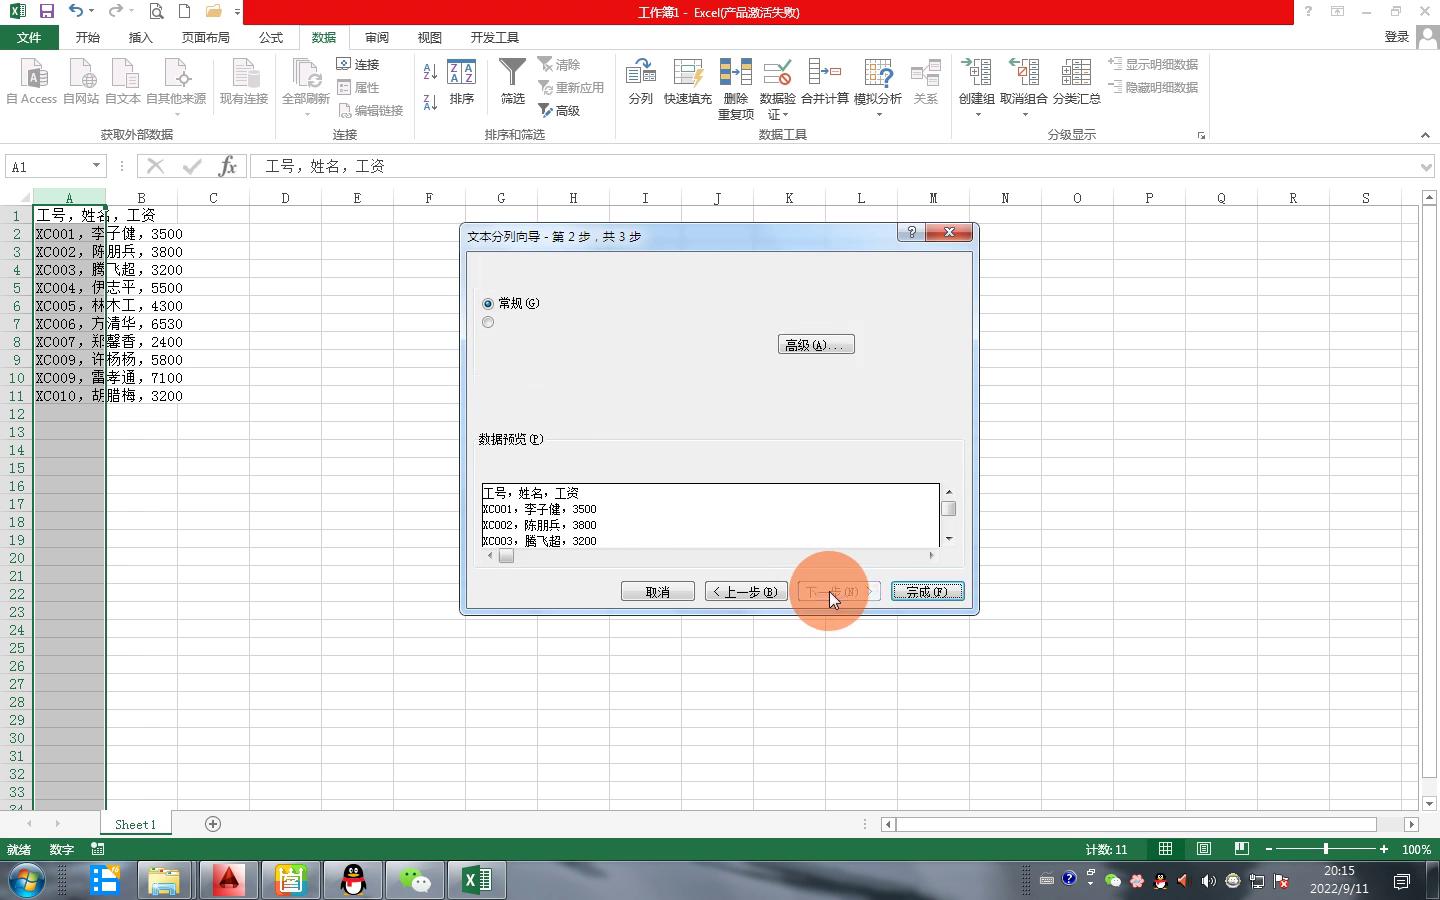
Task: Click the Flash Fill (快速填充) icon
Action: point(687,74)
